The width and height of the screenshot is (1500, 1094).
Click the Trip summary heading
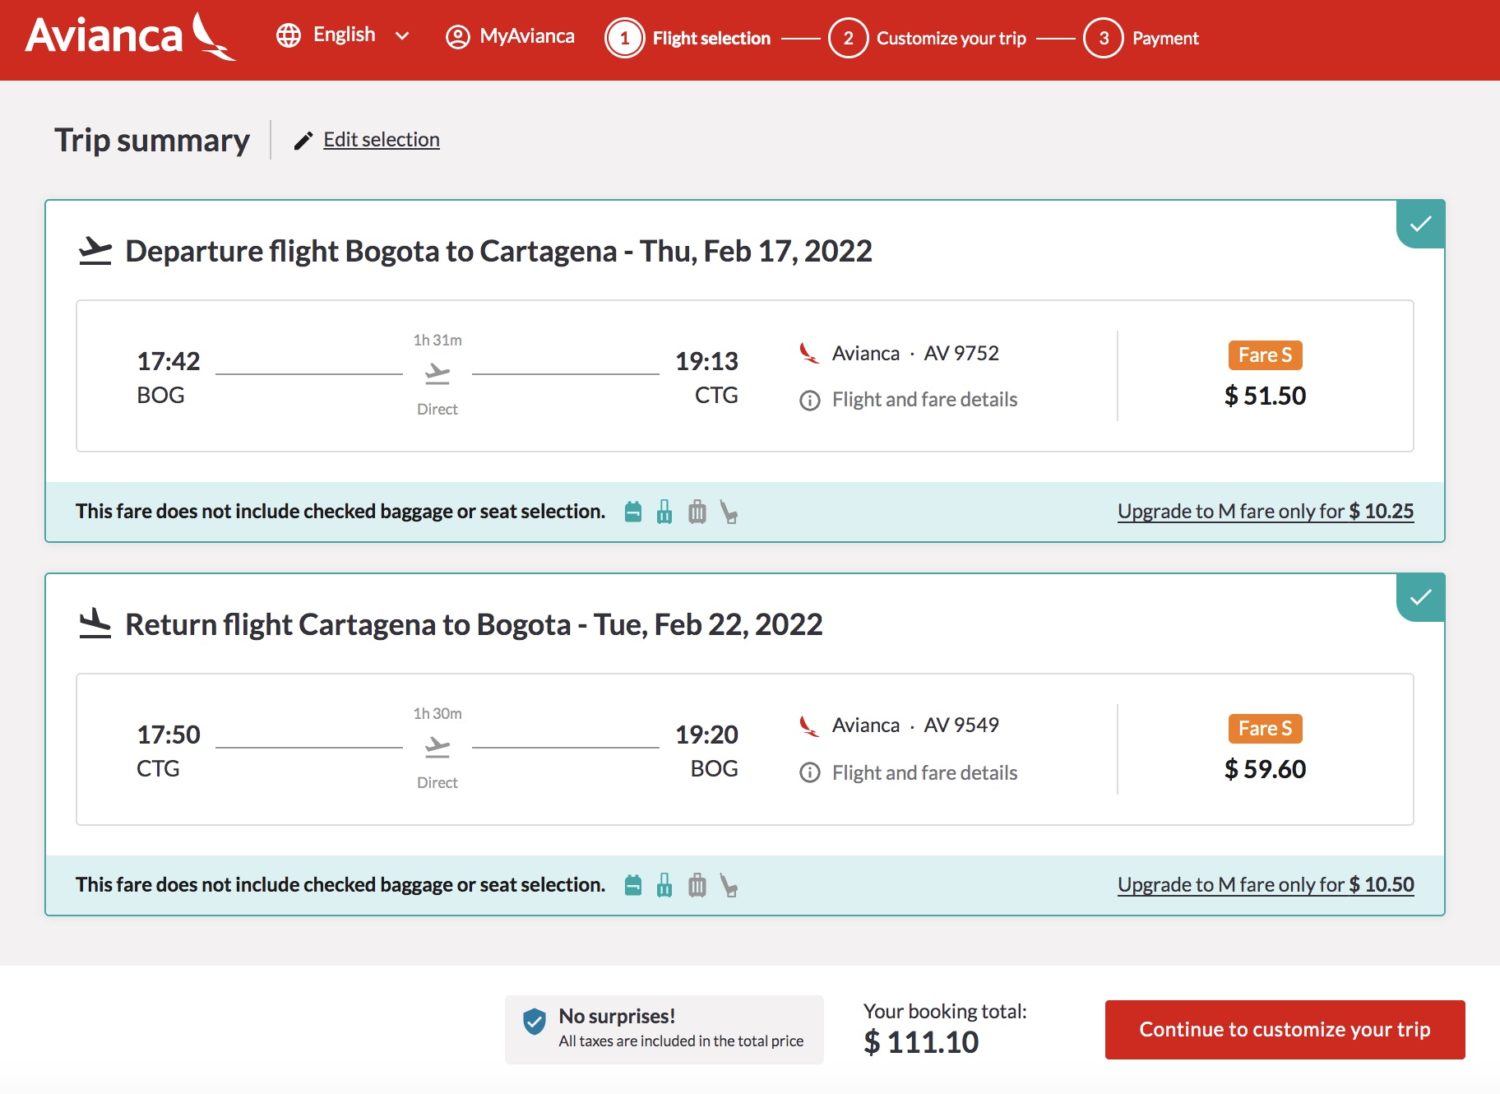pos(152,140)
